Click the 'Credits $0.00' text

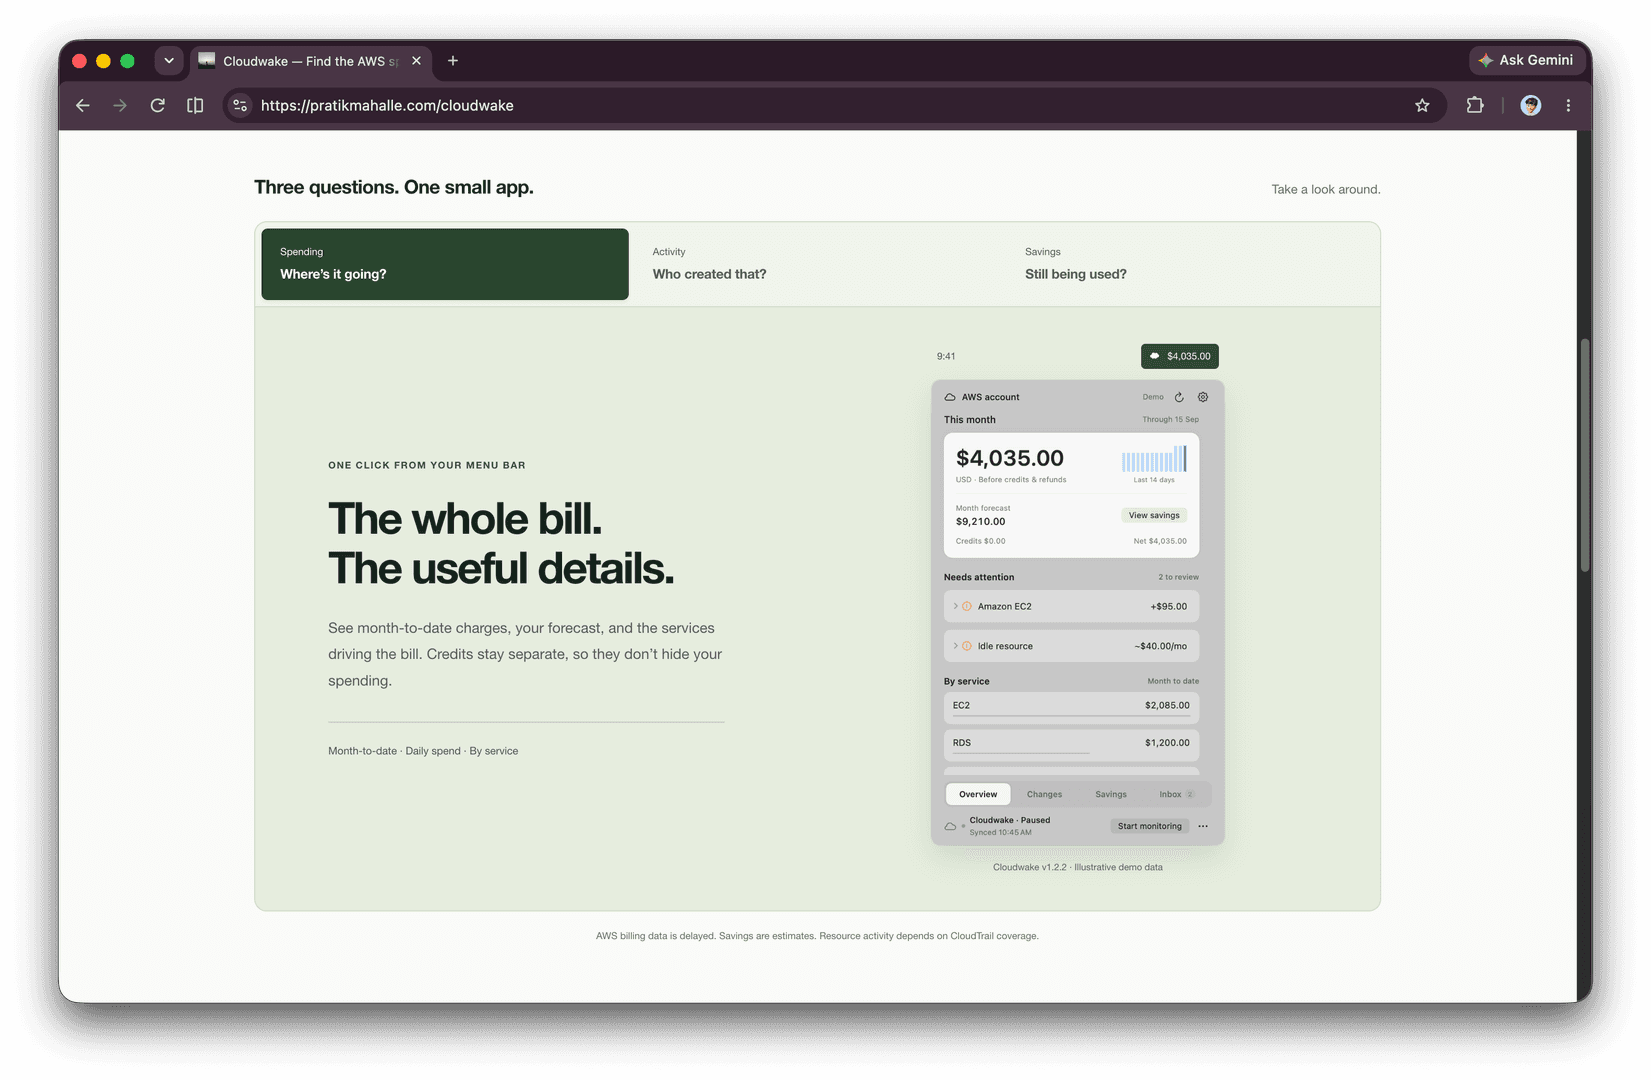click(981, 541)
